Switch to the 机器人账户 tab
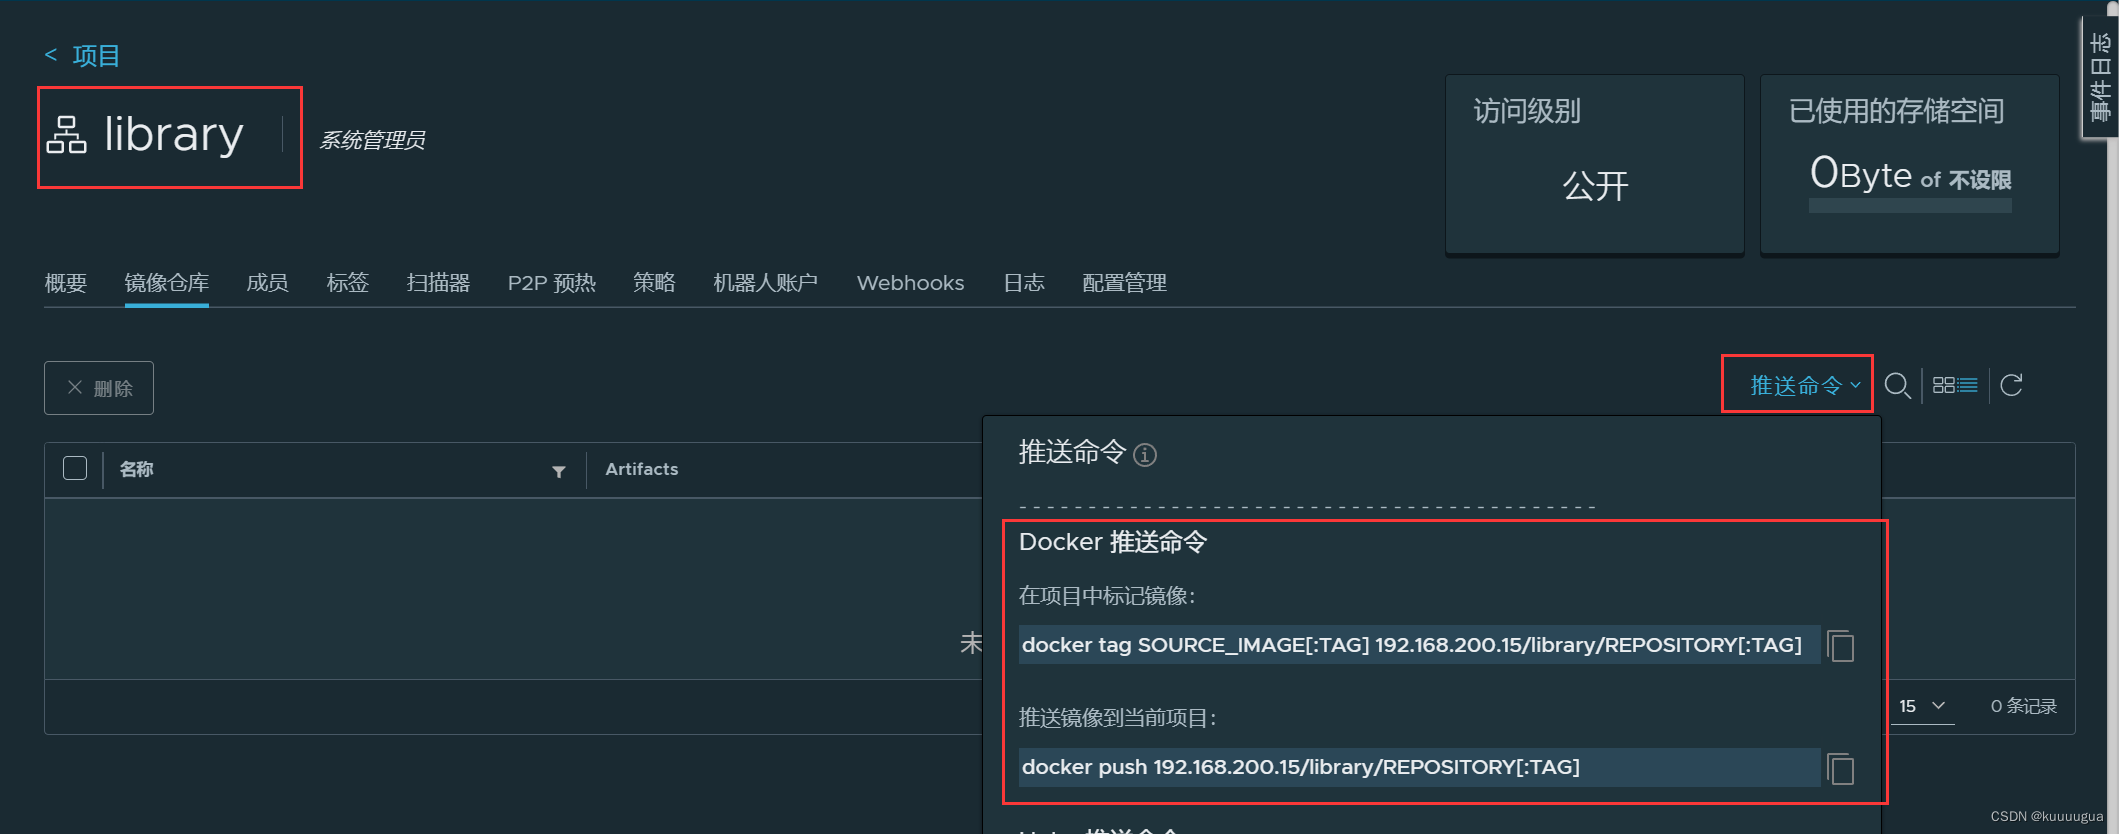Viewport: 2119px width, 834px height. click(x=766, y=283)
